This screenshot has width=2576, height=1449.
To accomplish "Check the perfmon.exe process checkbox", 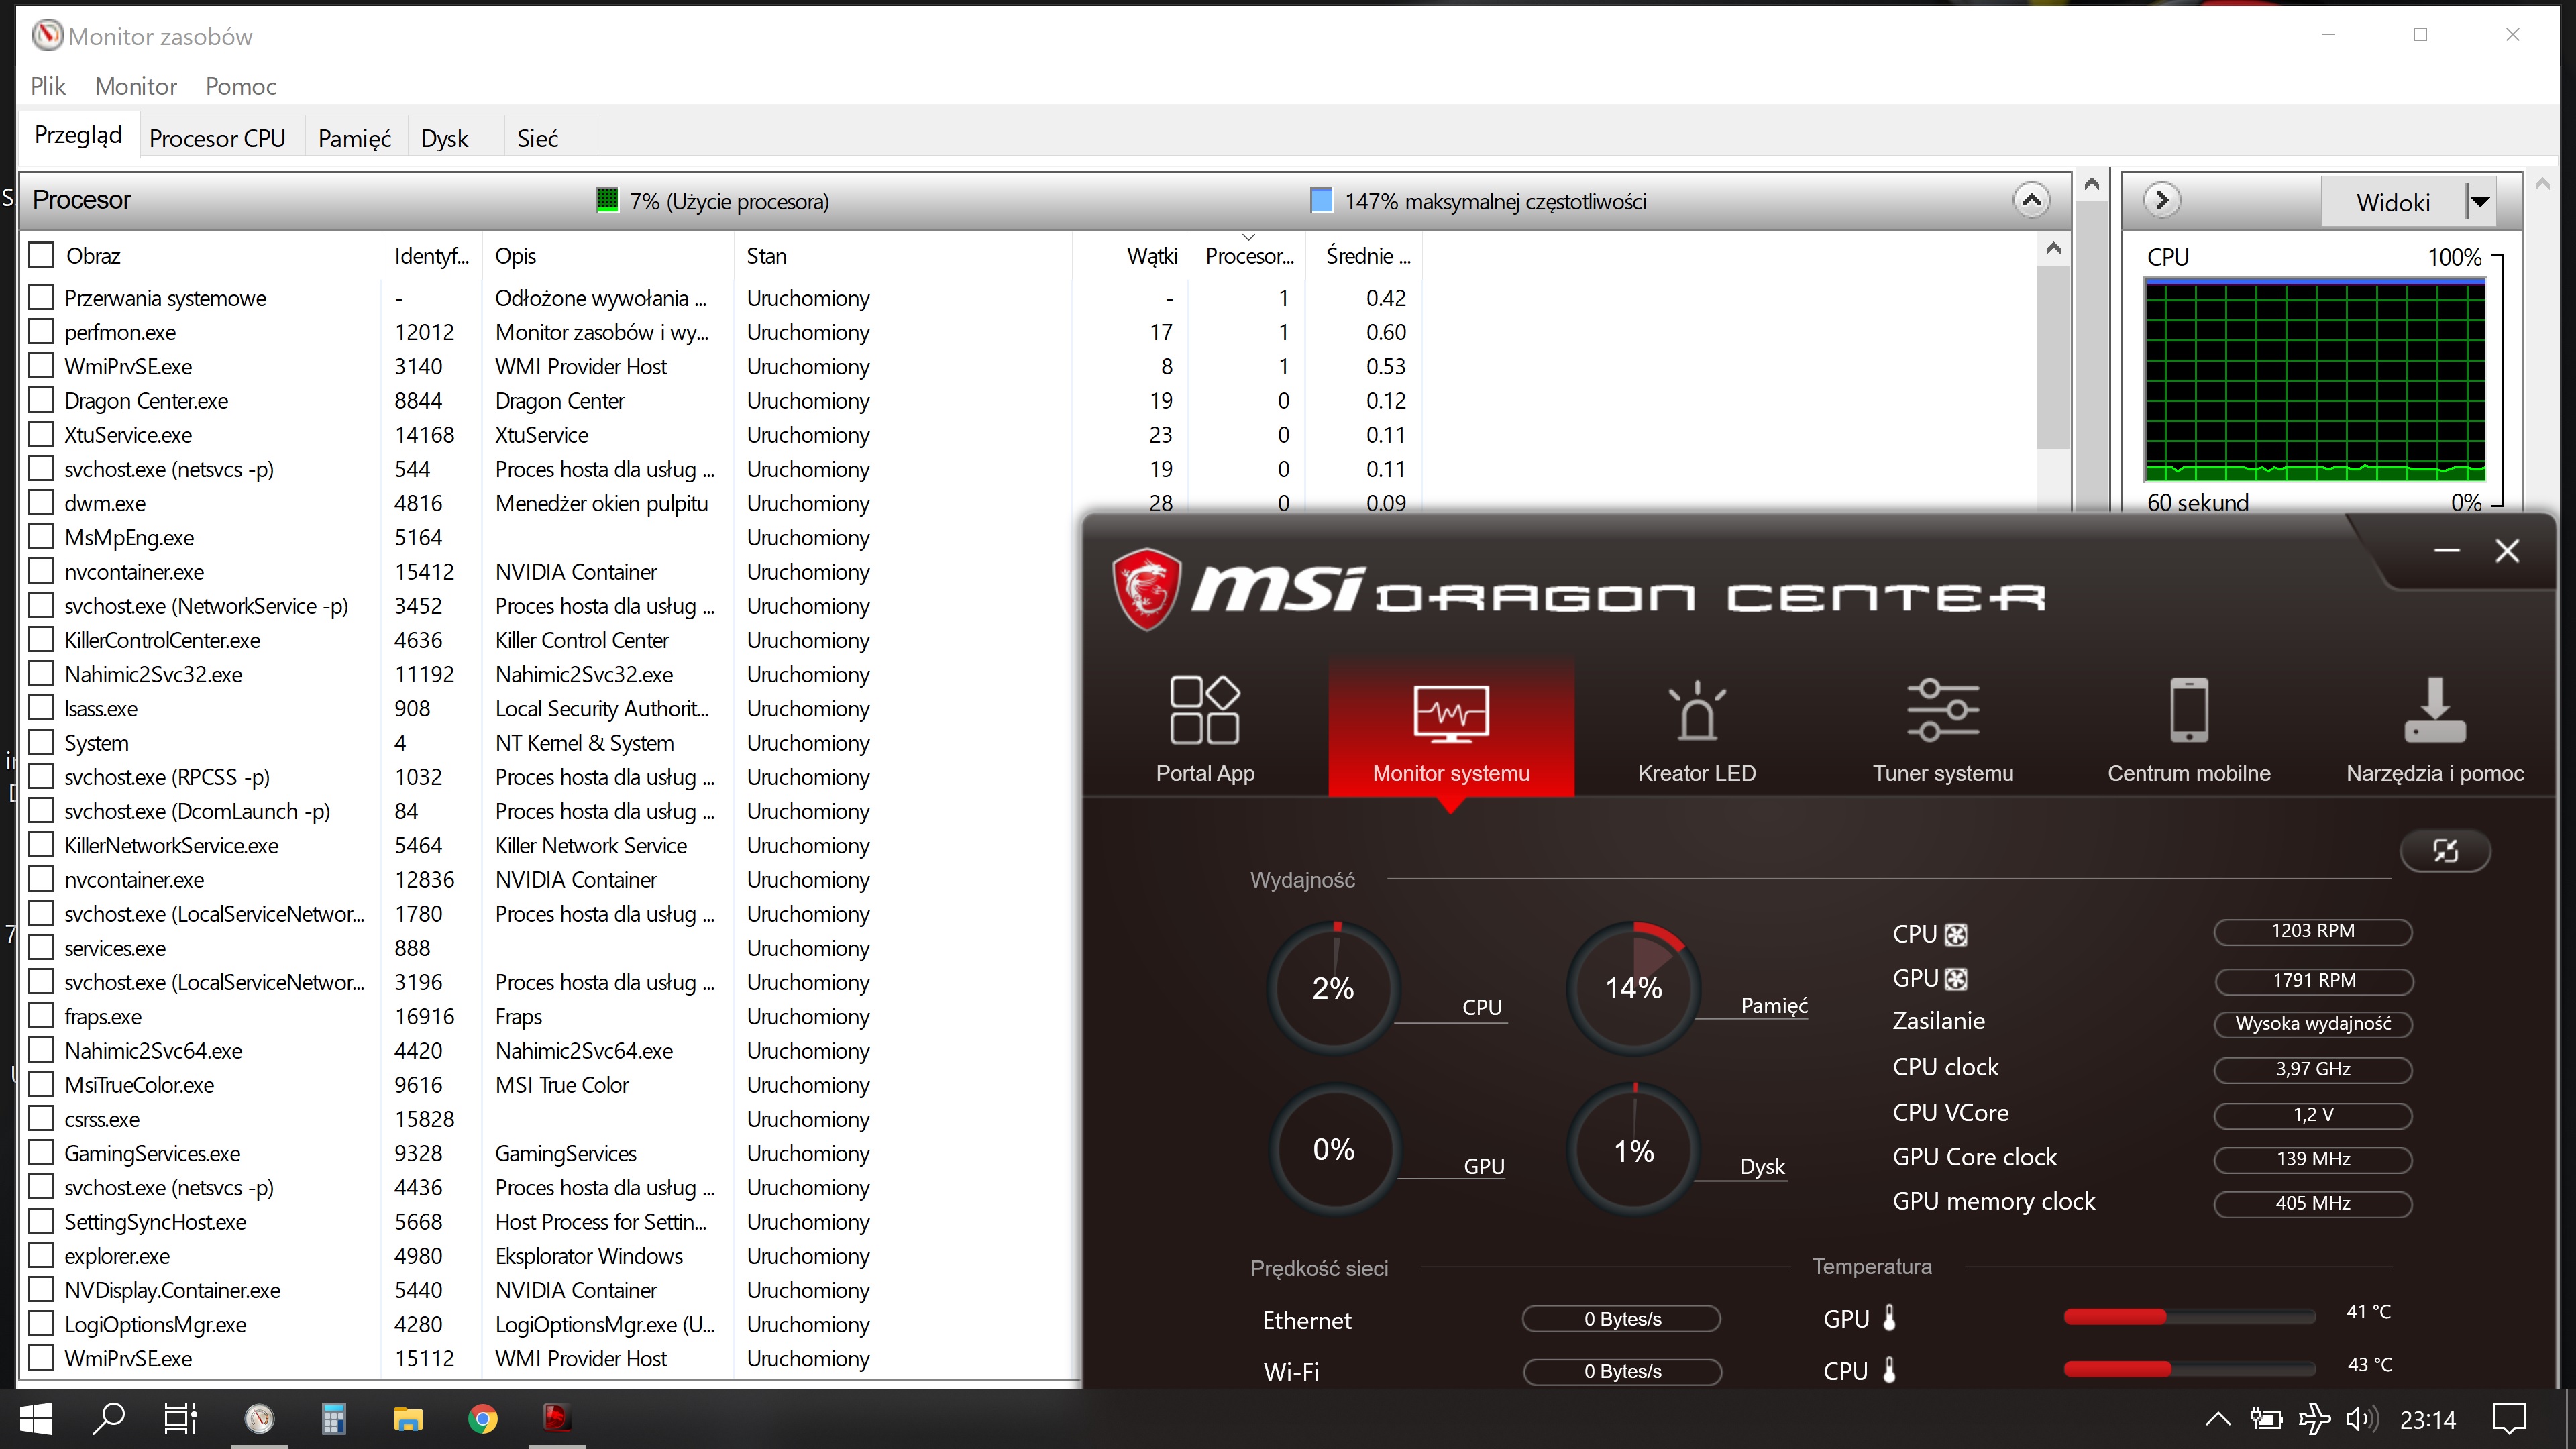I will click(41, 331).
